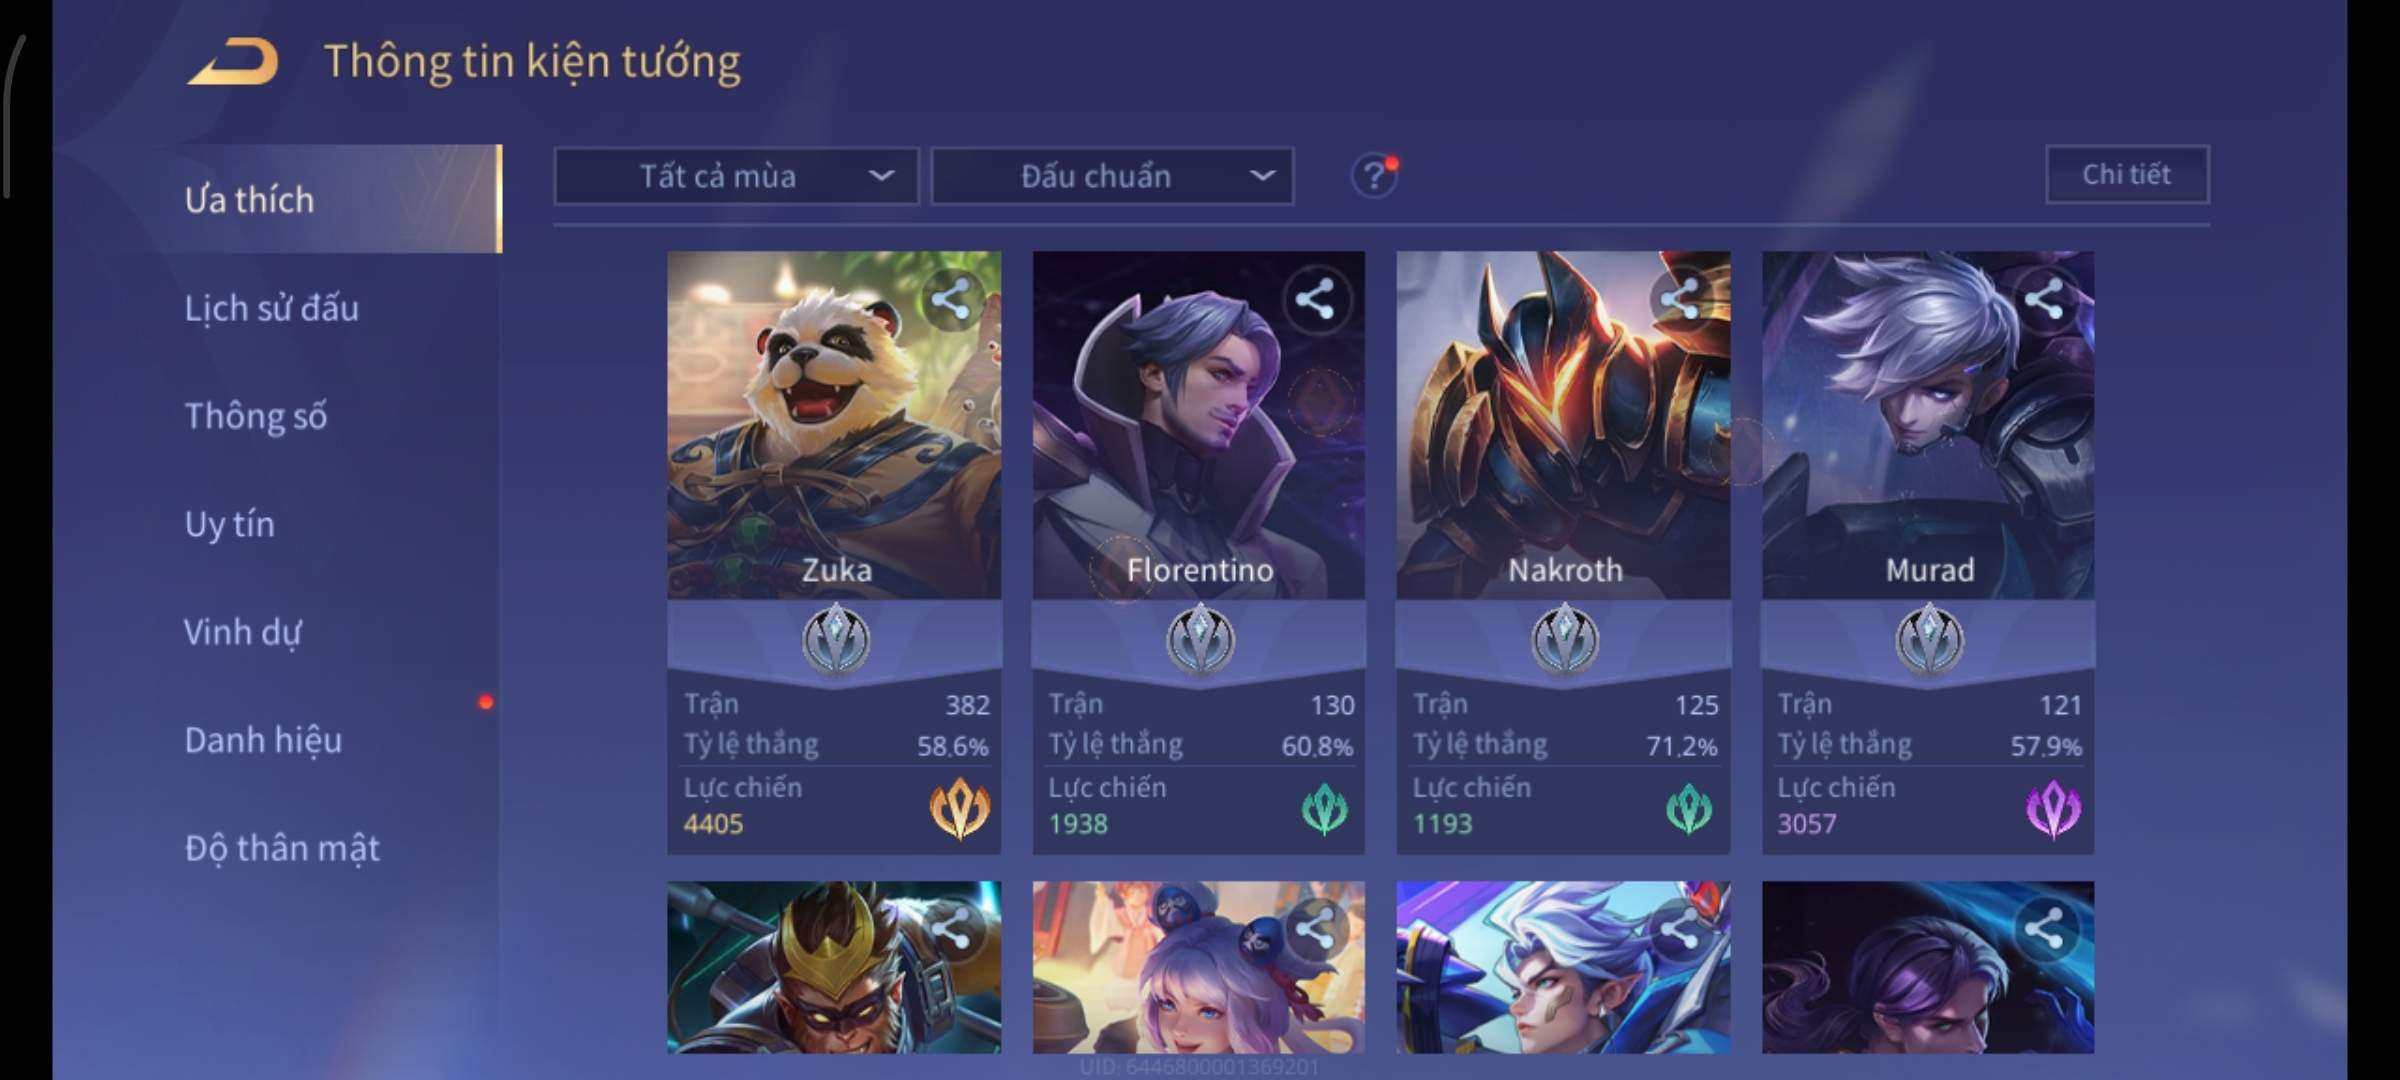Share the Zuka hero card
The width and height of the screenshot is (2400, 1080).
coord(950,299)
